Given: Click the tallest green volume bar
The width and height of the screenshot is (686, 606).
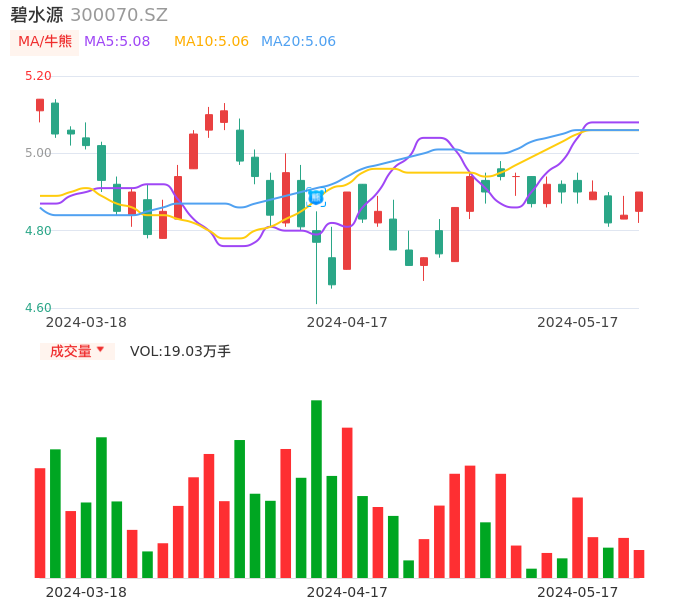Looking at the screenshot, I should tap(316, 488).
